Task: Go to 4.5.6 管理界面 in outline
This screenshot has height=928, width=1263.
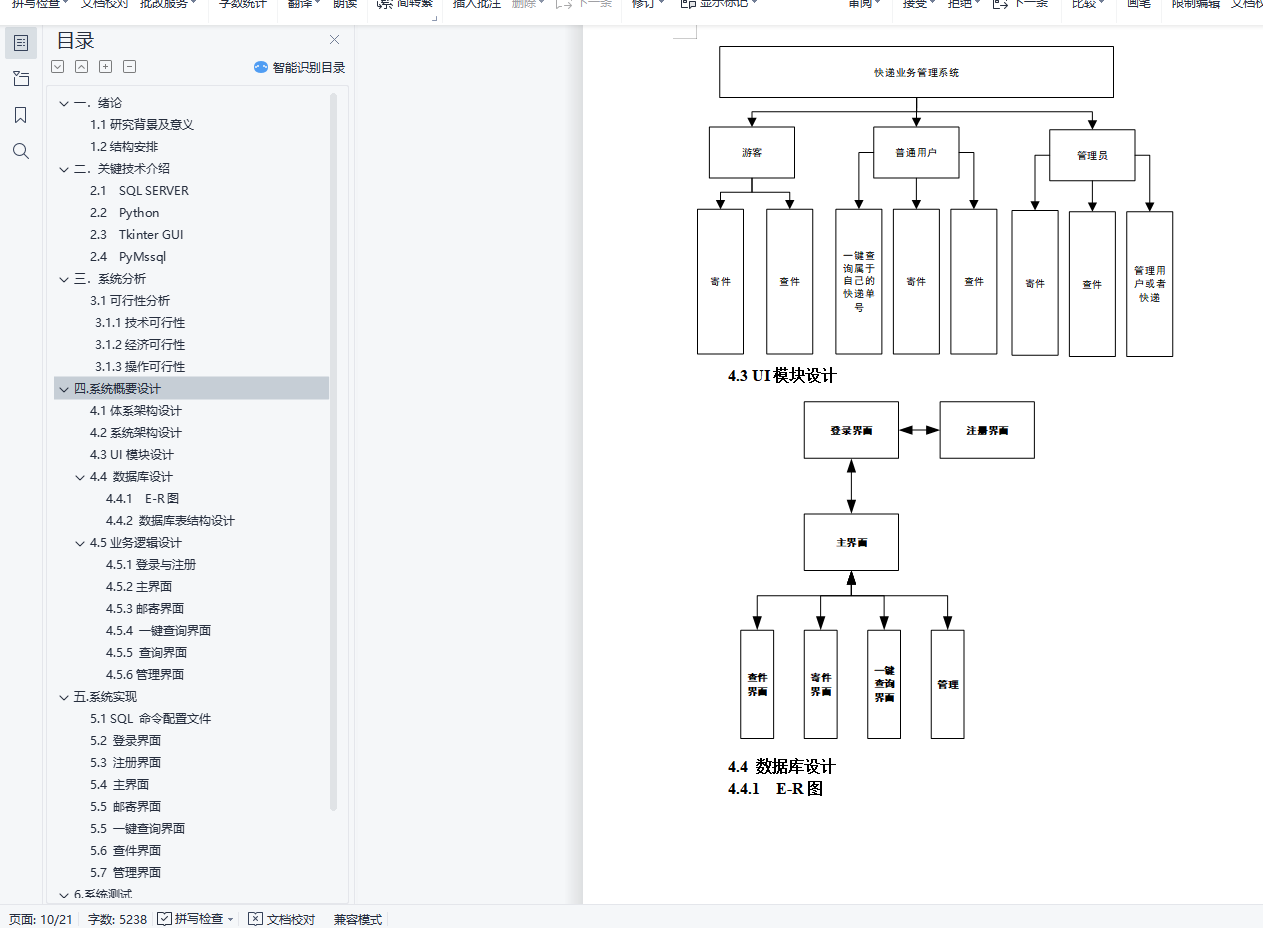Action: pyautogui.click(x=145, y=675)
